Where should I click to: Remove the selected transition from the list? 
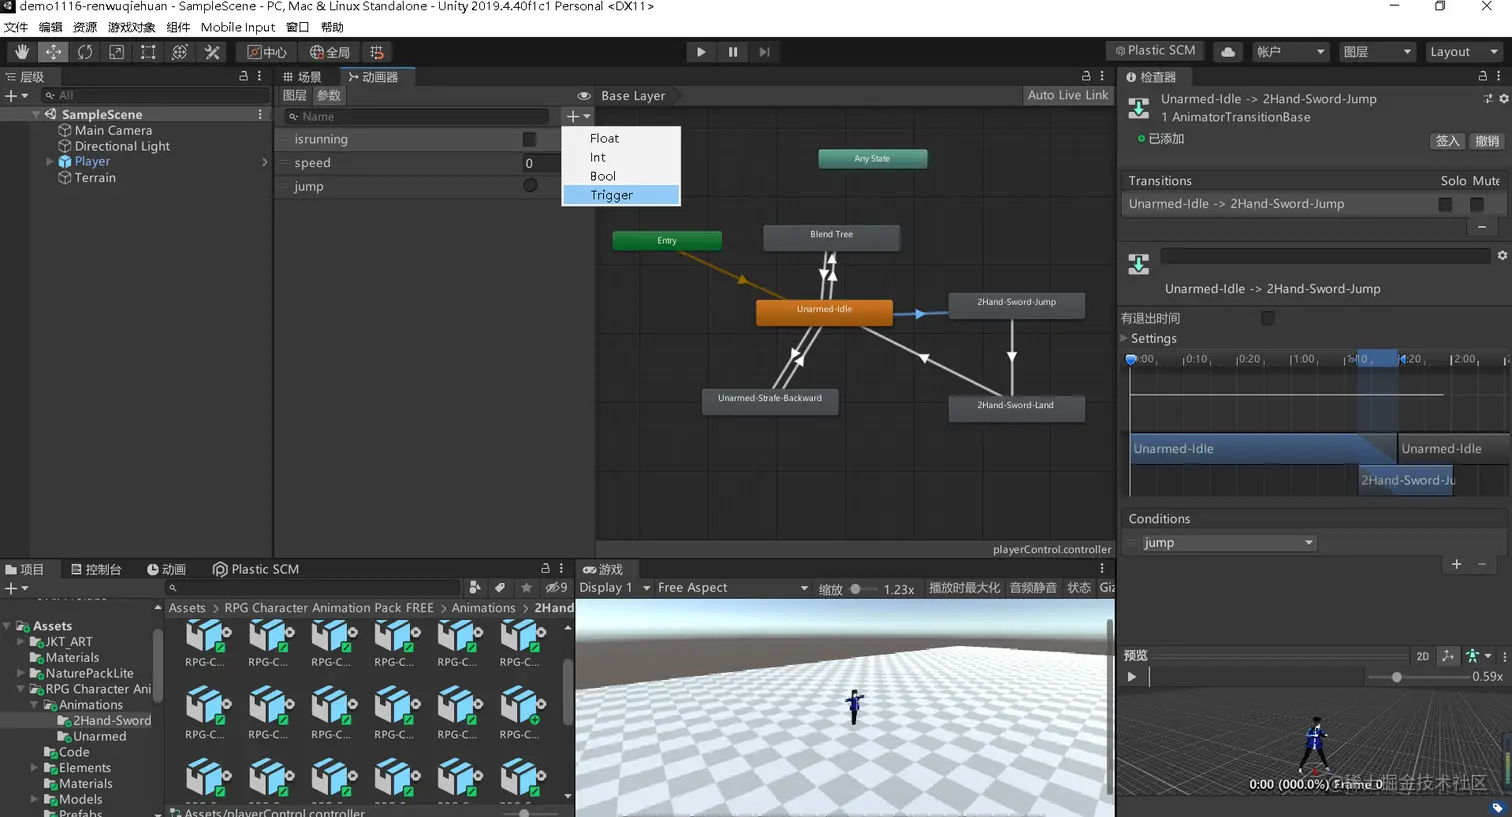1482,228
